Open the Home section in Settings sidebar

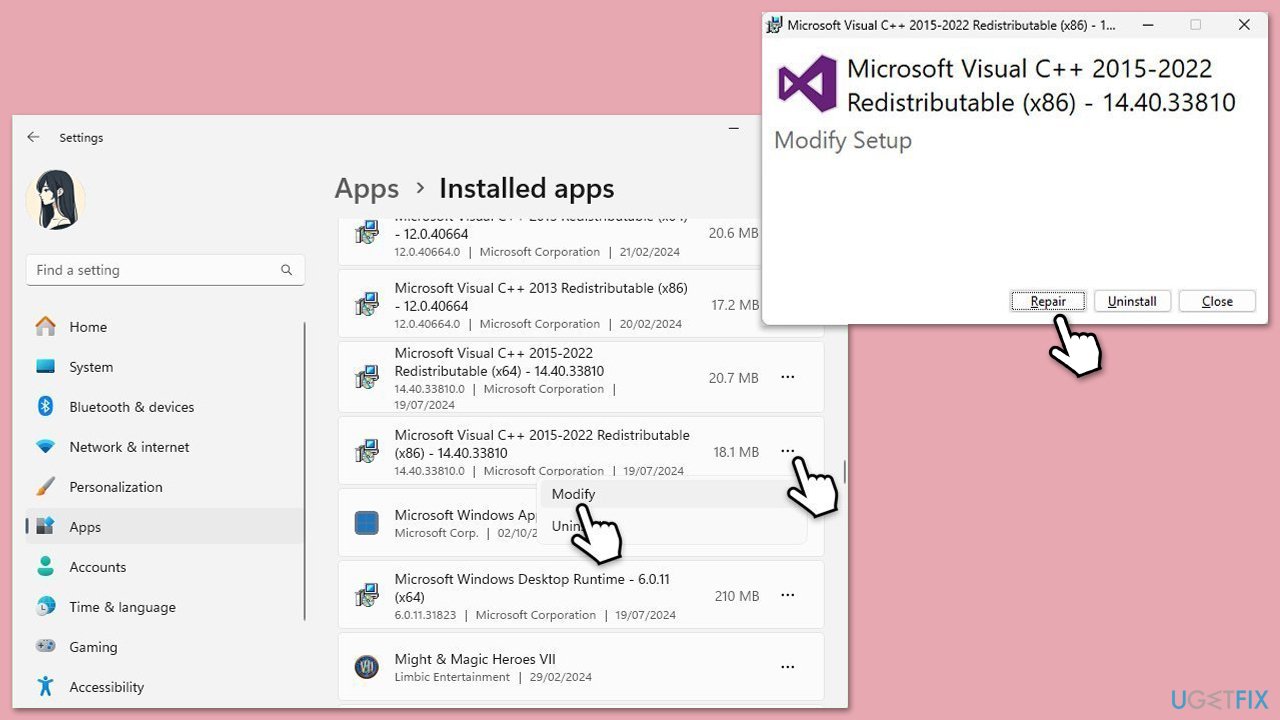pos(88,326)
